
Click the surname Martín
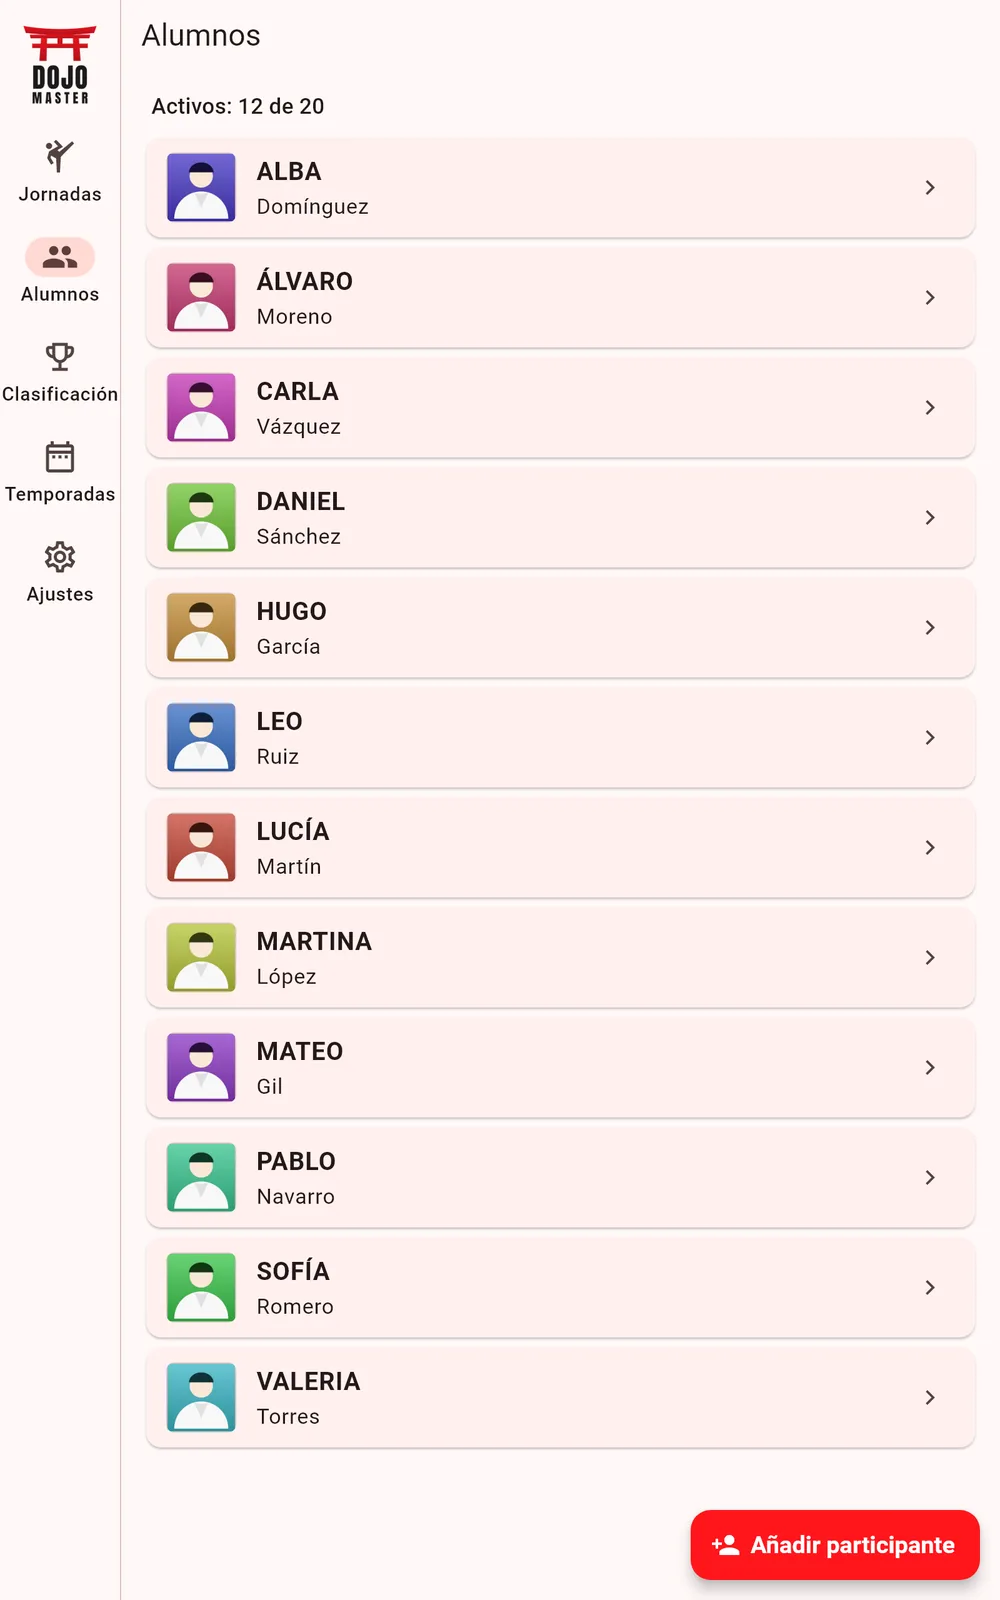[x=289, y=866]
